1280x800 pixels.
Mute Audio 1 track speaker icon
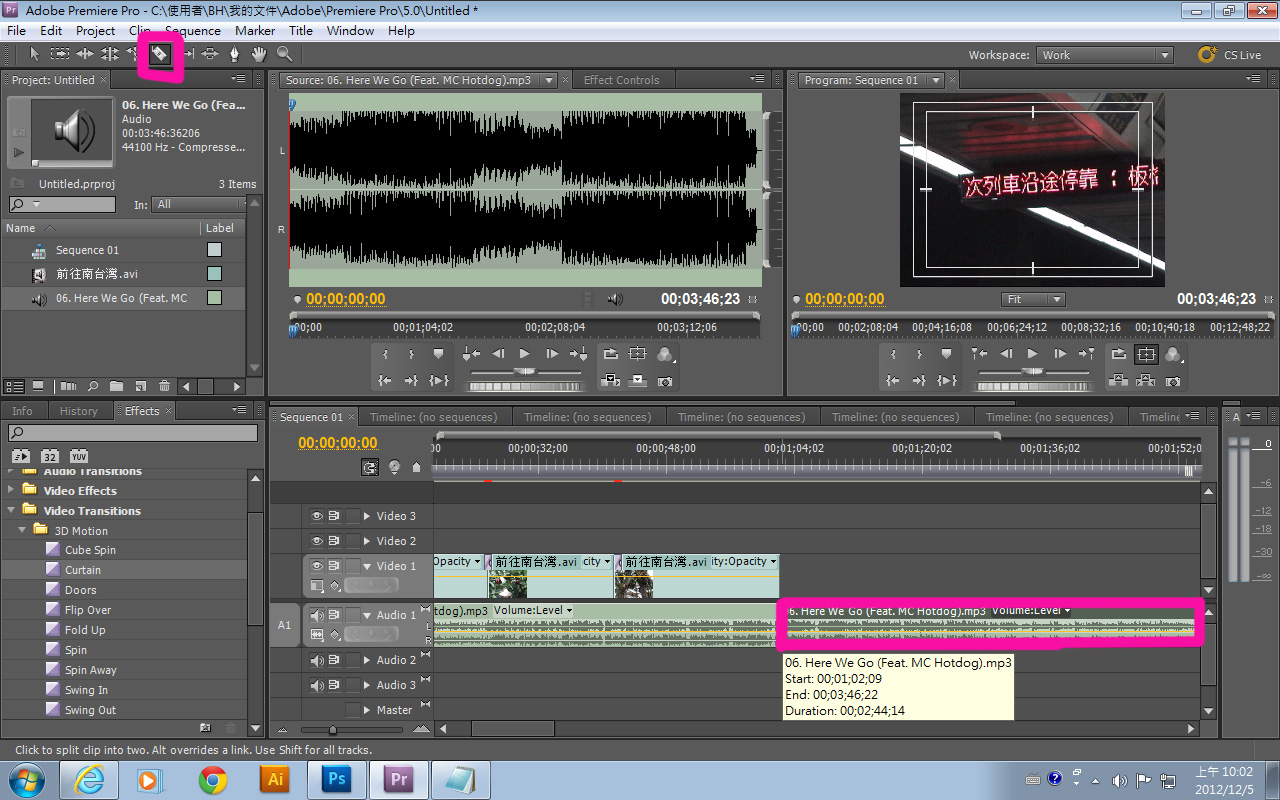(x=317, y=615)
